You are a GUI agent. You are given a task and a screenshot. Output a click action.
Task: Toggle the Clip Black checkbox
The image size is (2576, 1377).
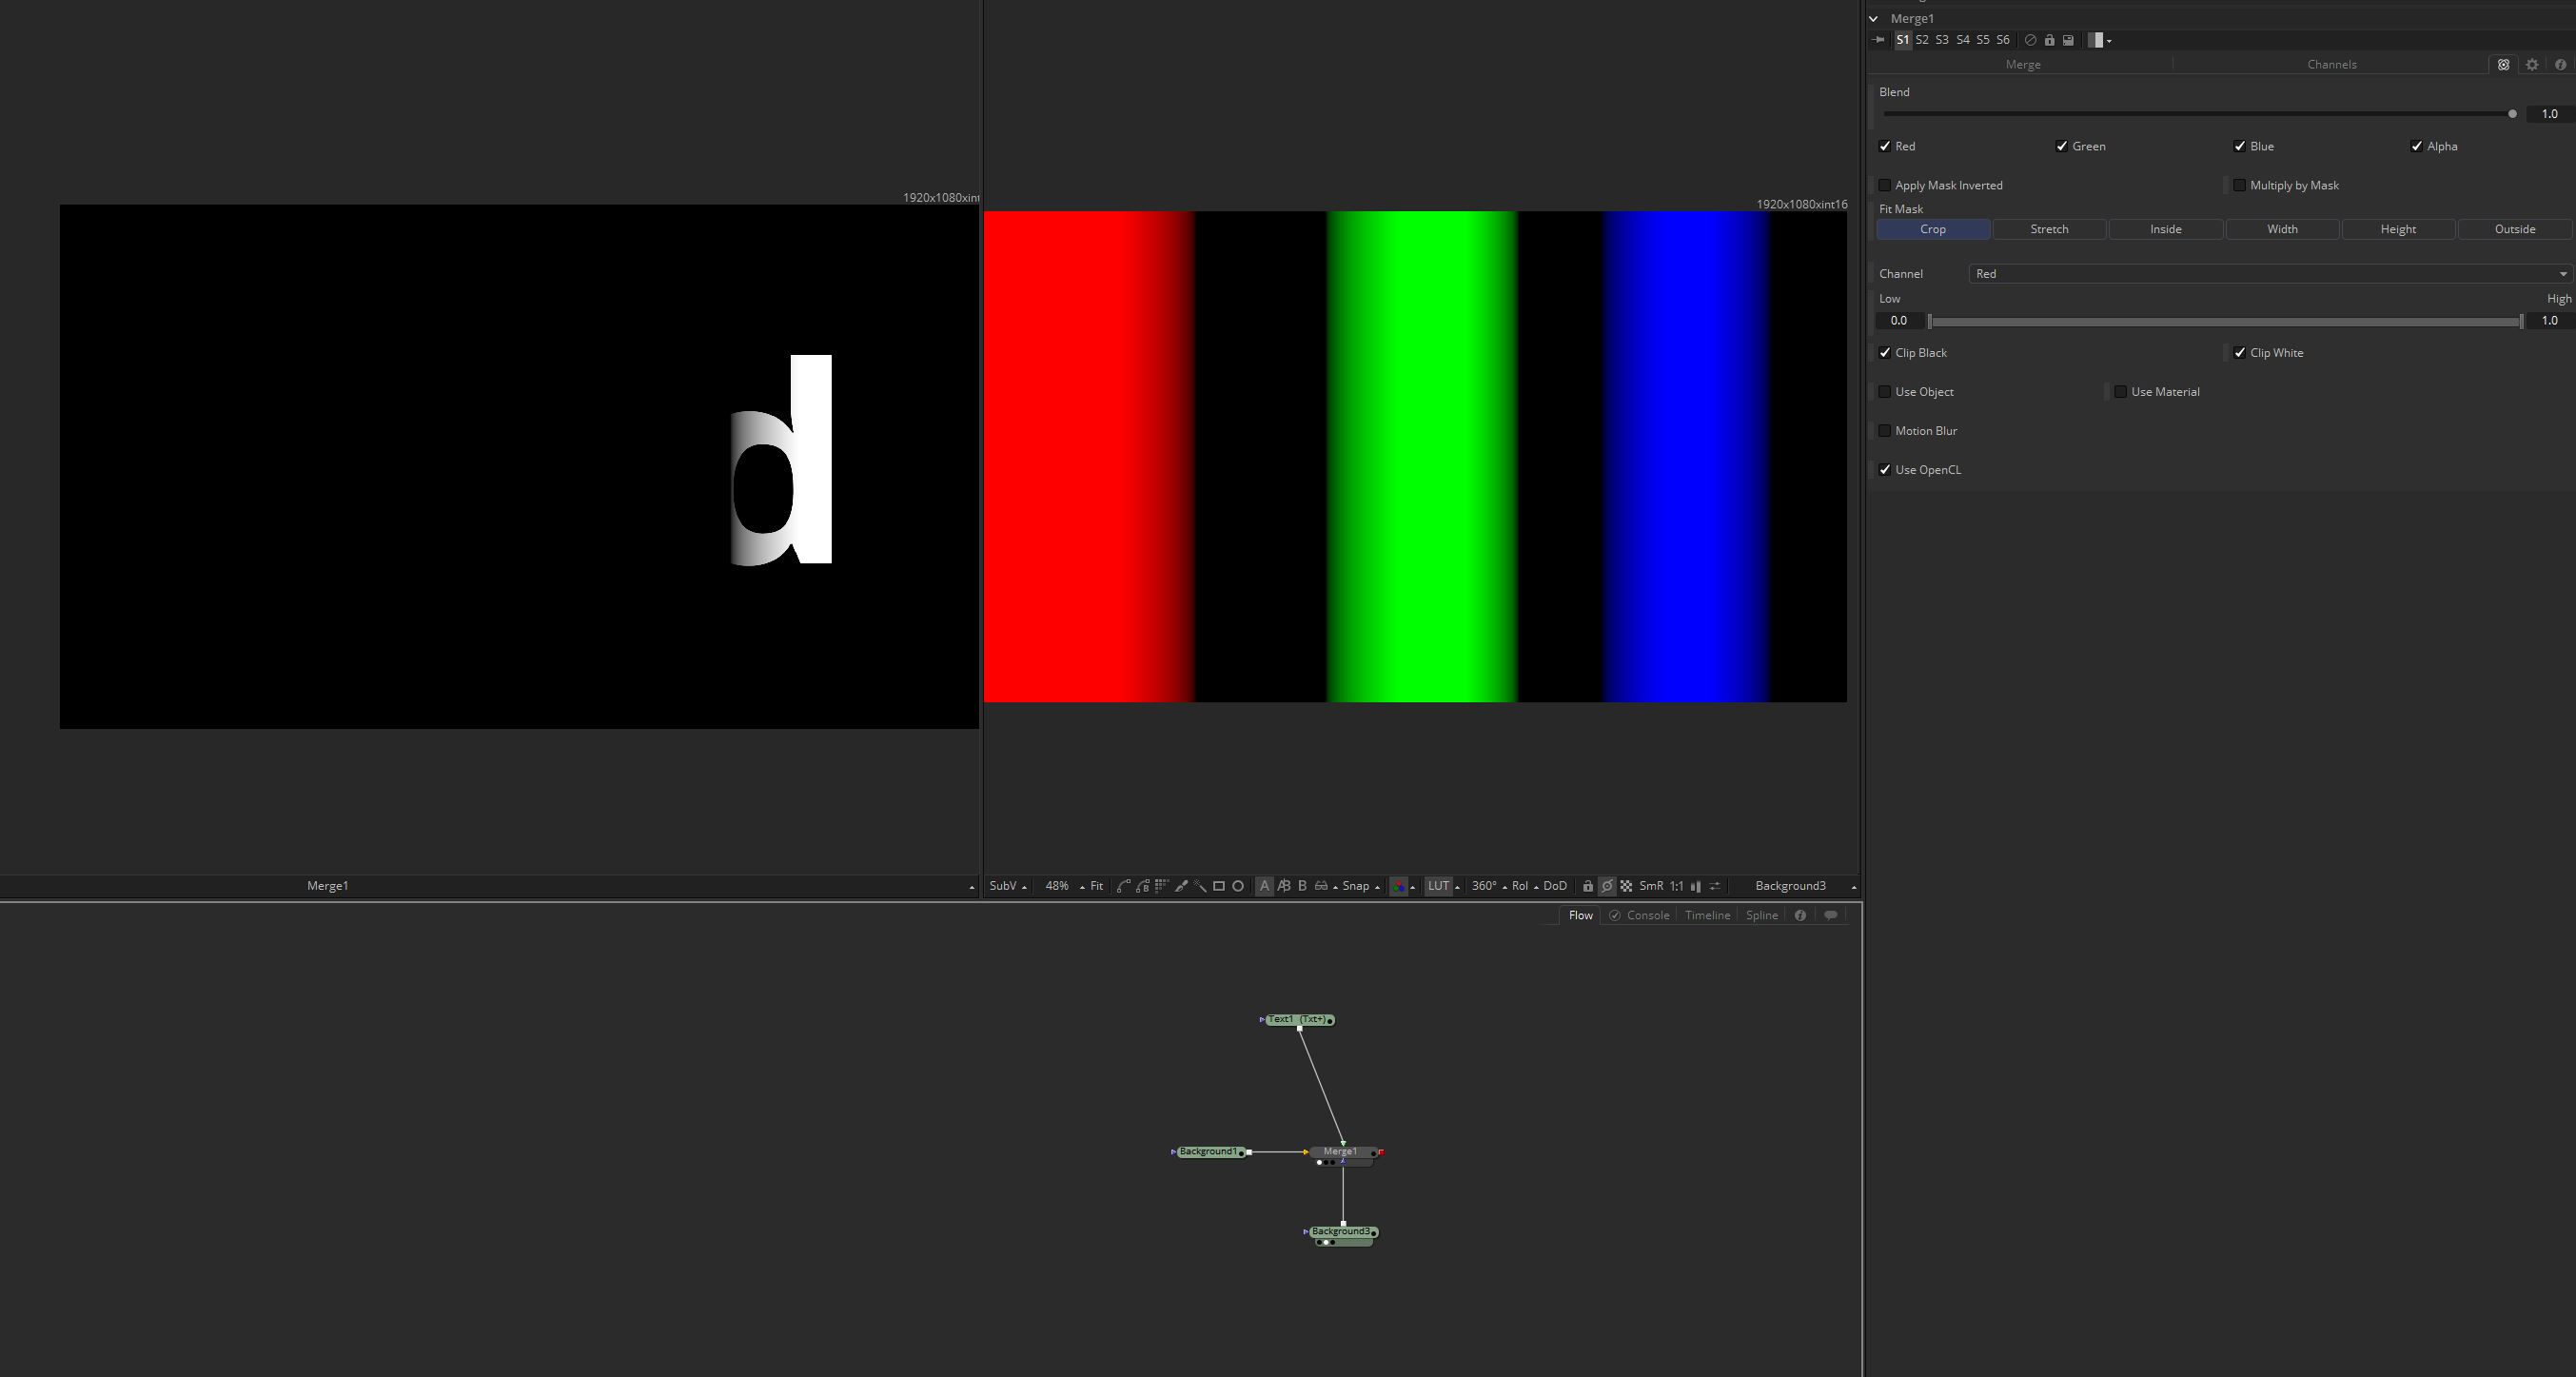click(1885, 353)
